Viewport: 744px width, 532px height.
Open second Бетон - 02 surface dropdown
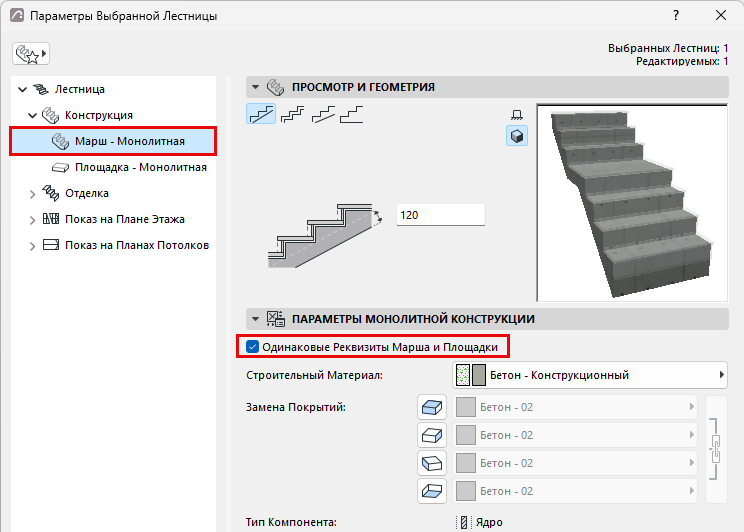point(575,435)
